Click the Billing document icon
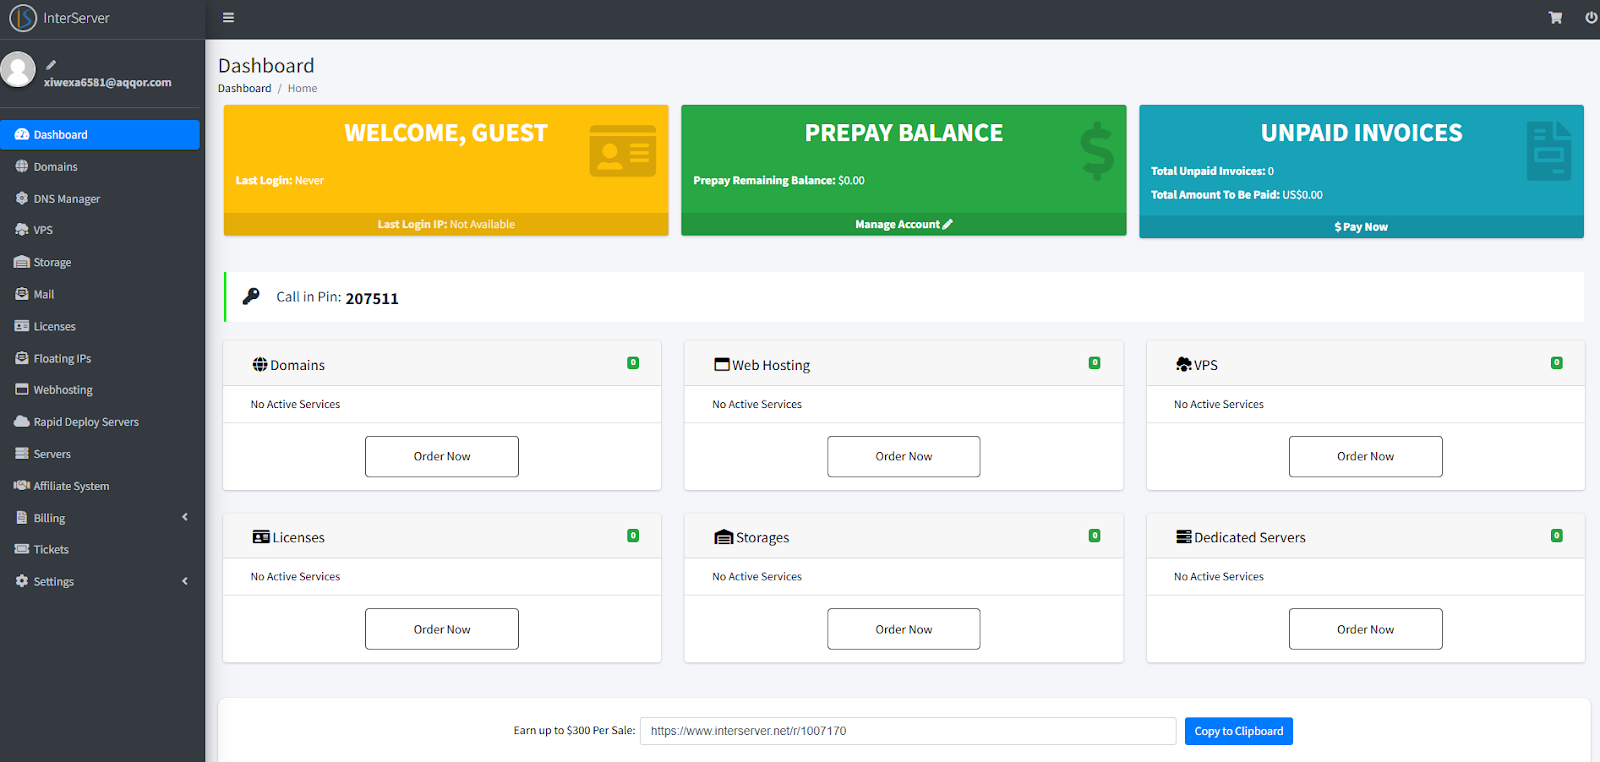The height and width of the screenshot is (762, 1600). pyautogui.click(x=22, y=517)
